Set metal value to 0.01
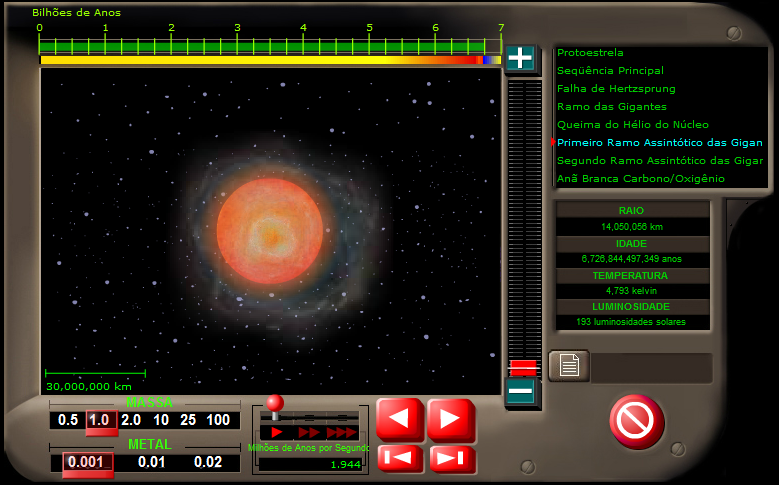The height and width of the screenshot is (485, 779). 152,462
